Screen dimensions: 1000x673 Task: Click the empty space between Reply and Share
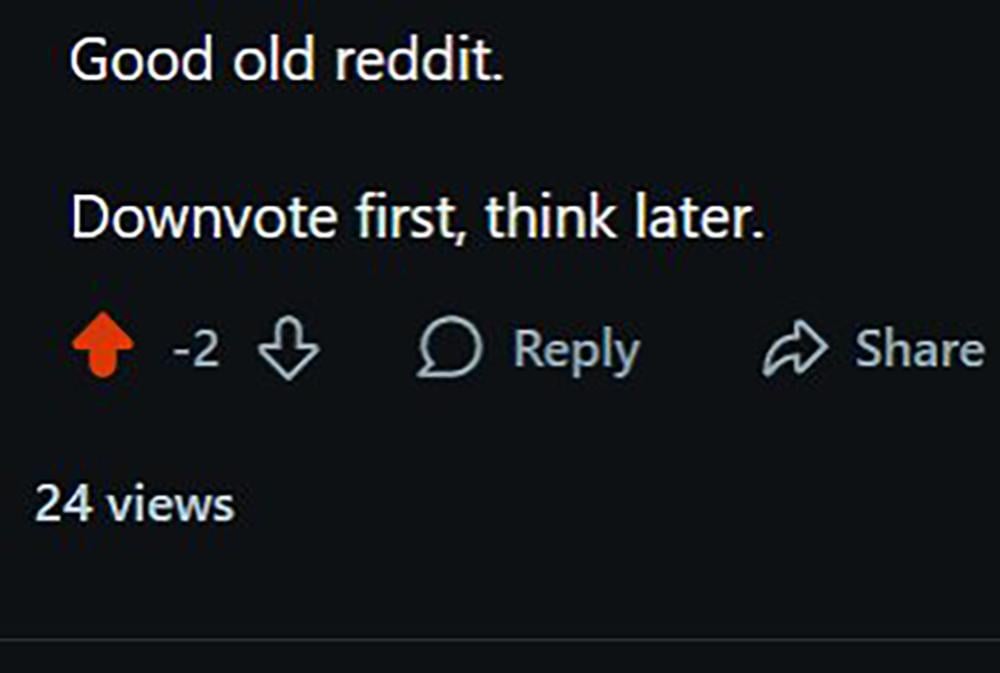[700, 350]
